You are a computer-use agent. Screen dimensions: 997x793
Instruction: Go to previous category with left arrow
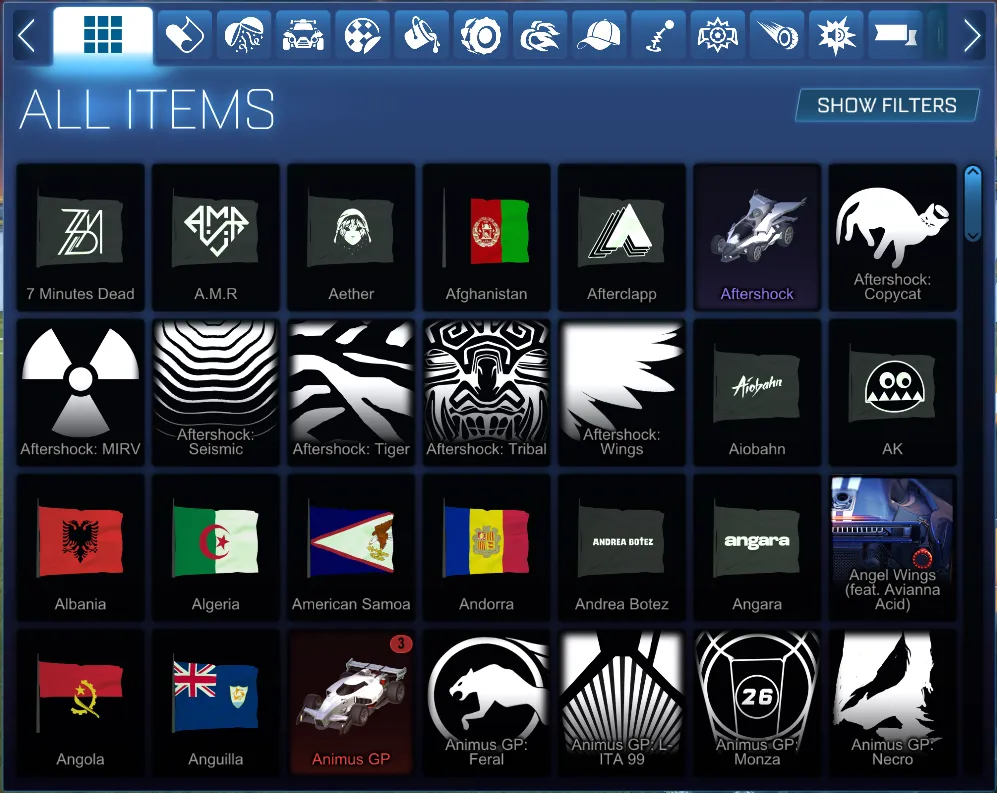(x=27, y=36)
